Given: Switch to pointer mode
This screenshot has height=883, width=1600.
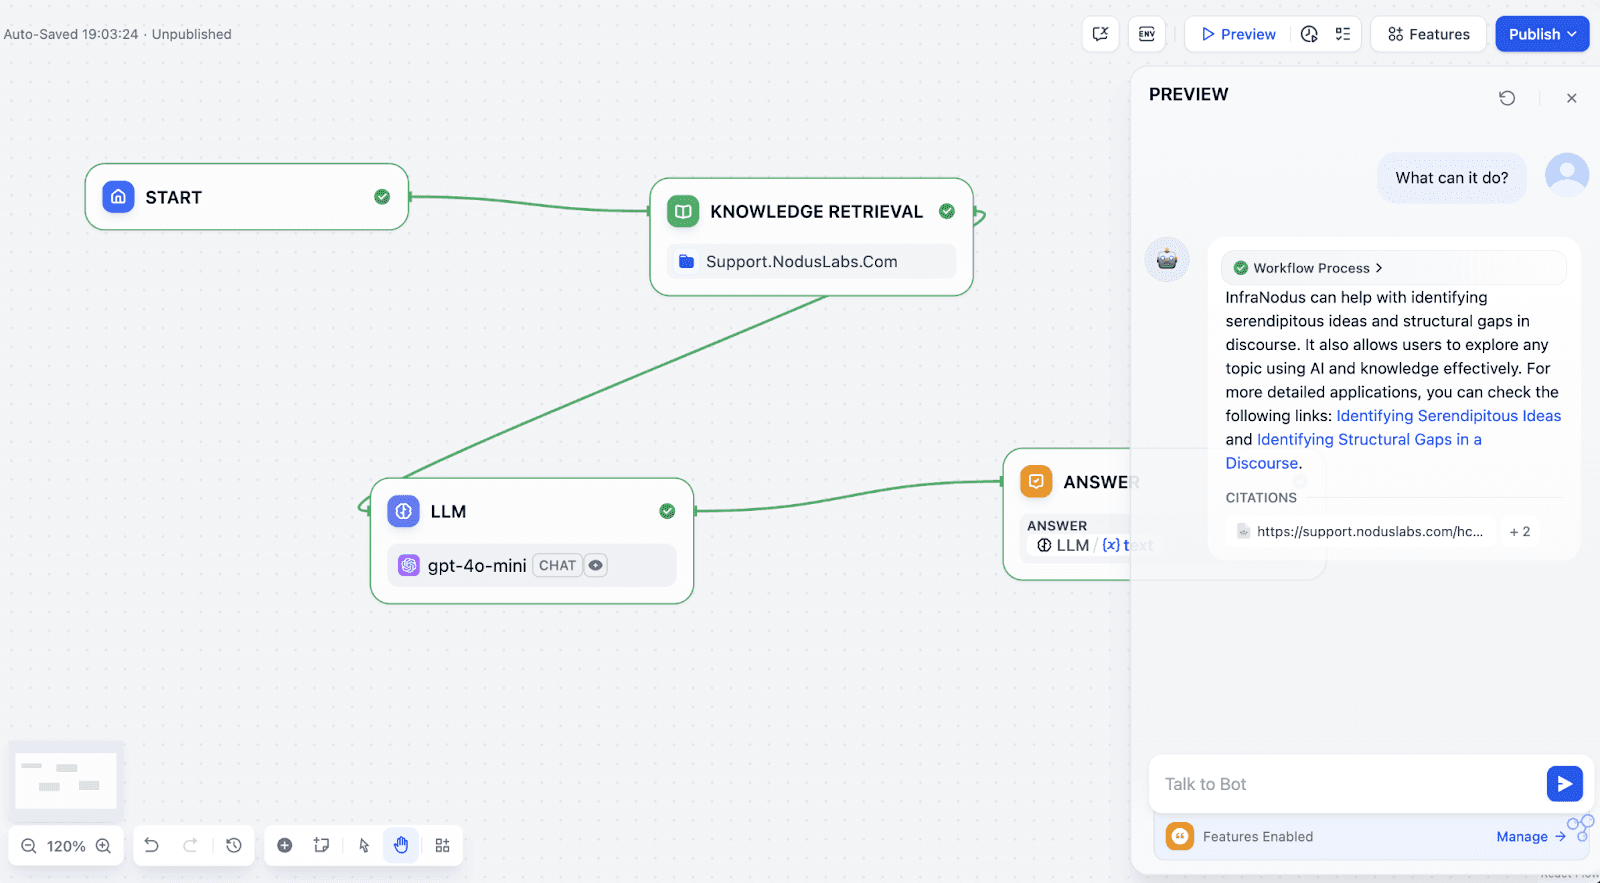Looking at the screenshot, I should [364, 846].
